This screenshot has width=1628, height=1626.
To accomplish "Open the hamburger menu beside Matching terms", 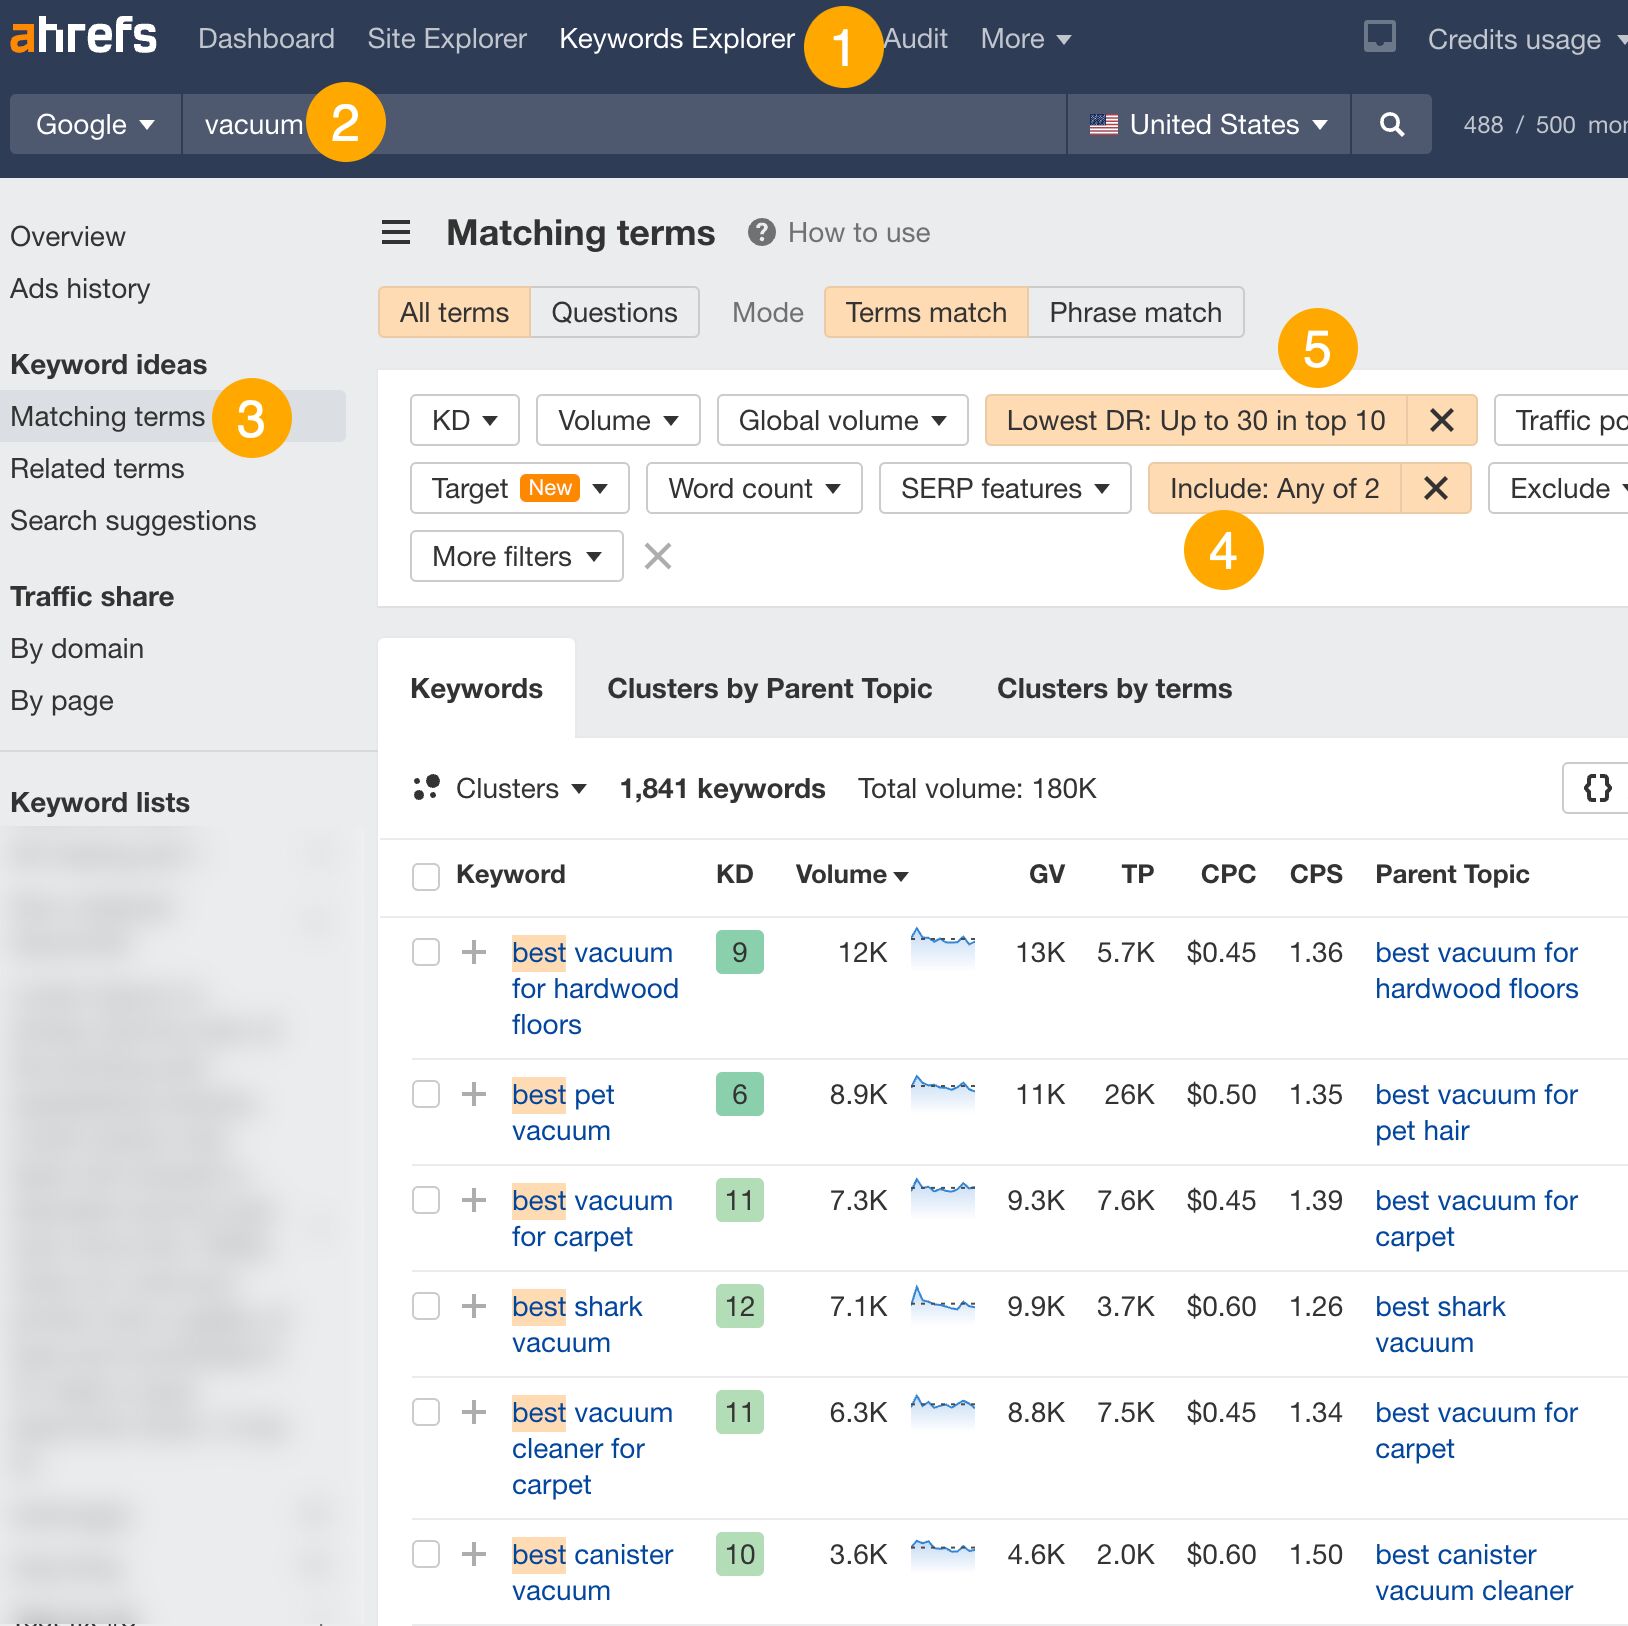I will click(396, 232).
